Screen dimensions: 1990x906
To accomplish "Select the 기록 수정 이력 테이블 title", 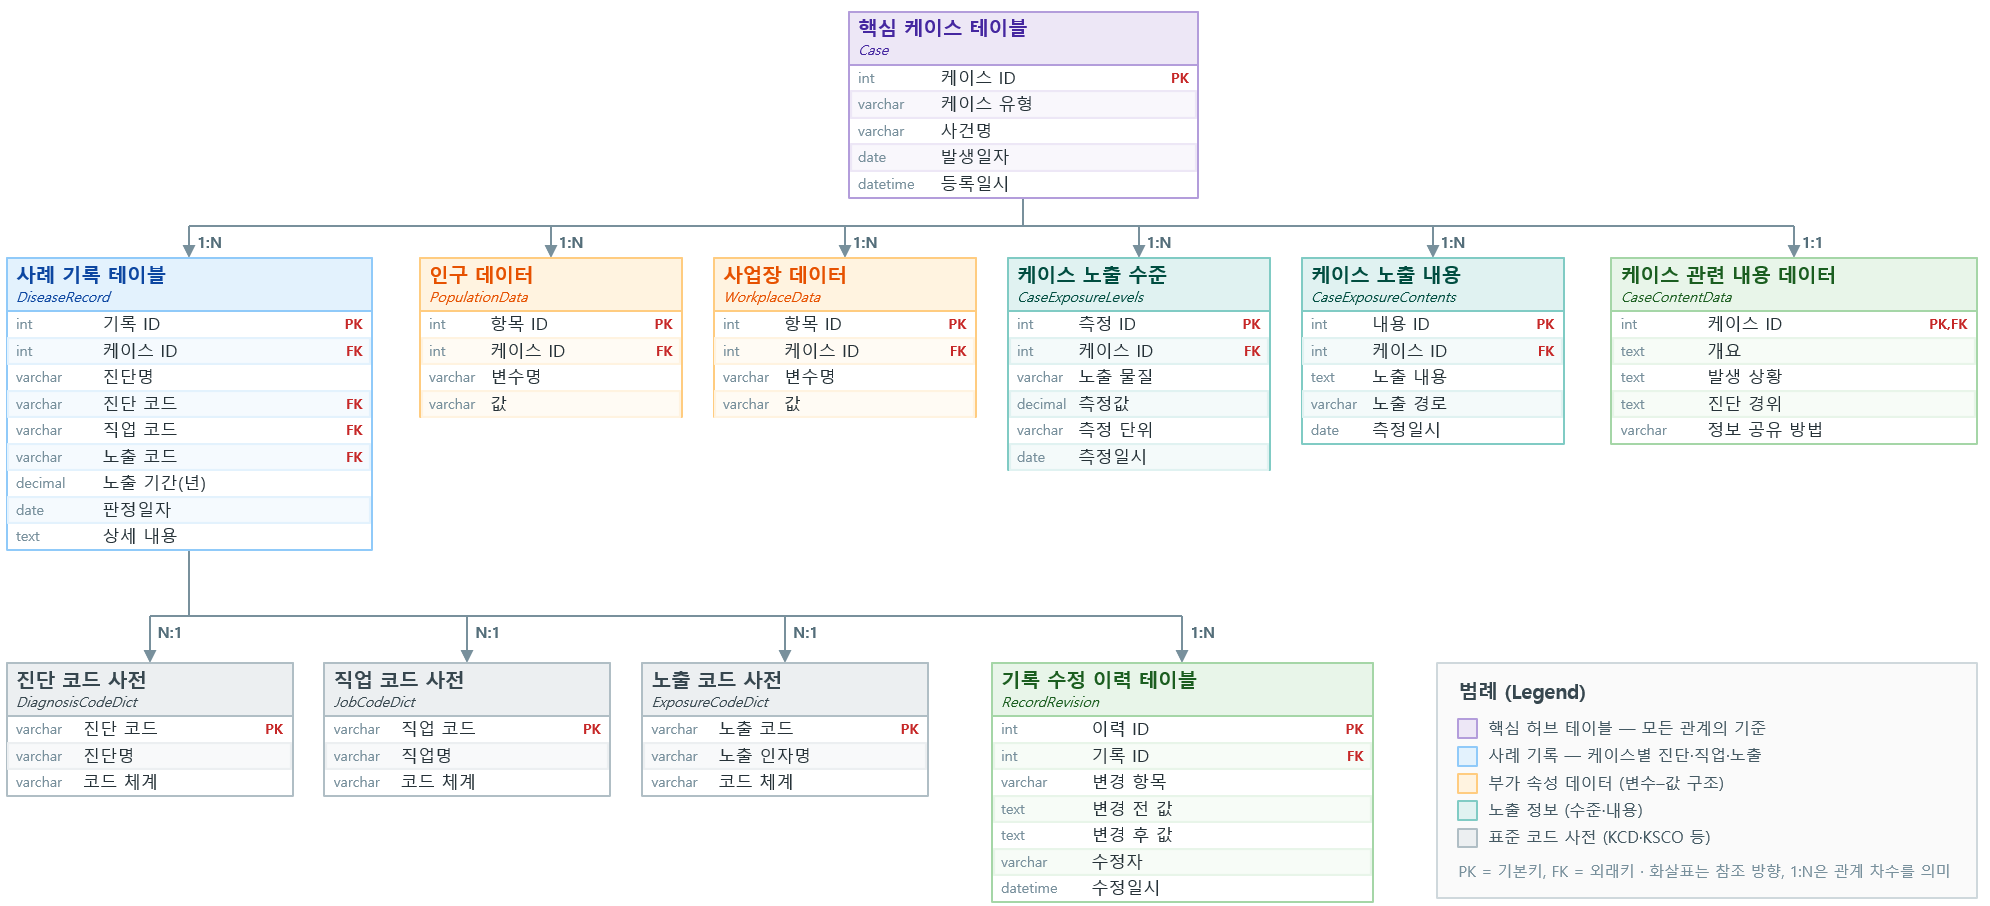I will pos(1099,680).
